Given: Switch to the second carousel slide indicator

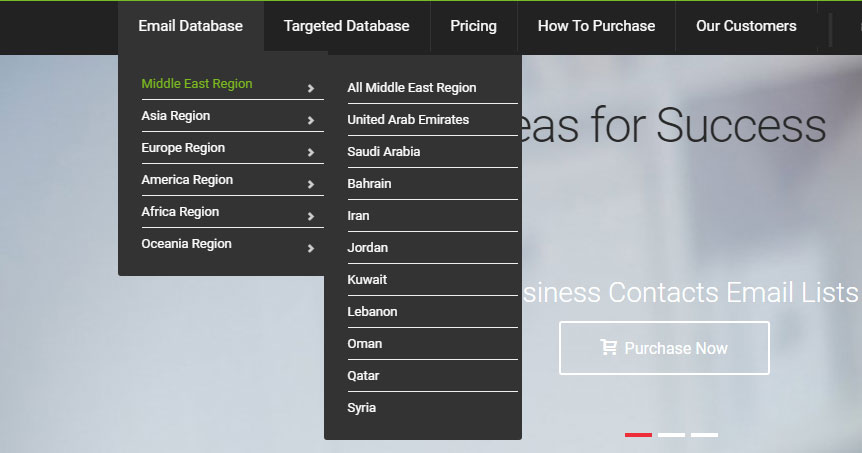Looking at the screenshot, I should (671, 435).
